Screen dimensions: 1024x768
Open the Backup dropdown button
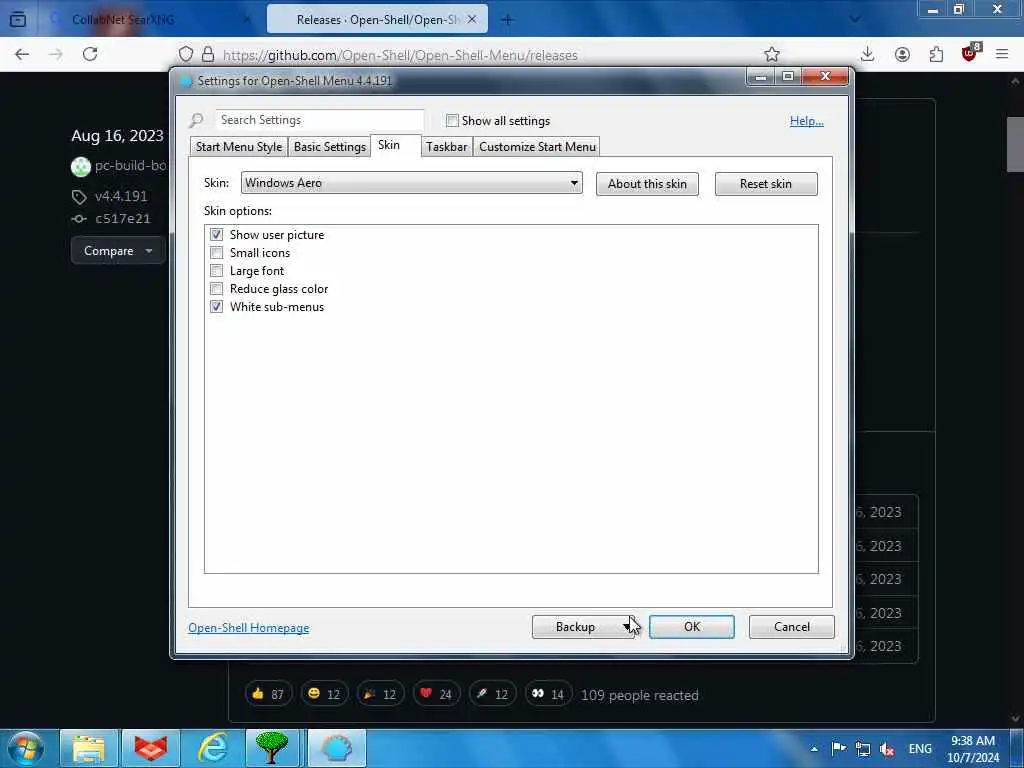point(583,627)
